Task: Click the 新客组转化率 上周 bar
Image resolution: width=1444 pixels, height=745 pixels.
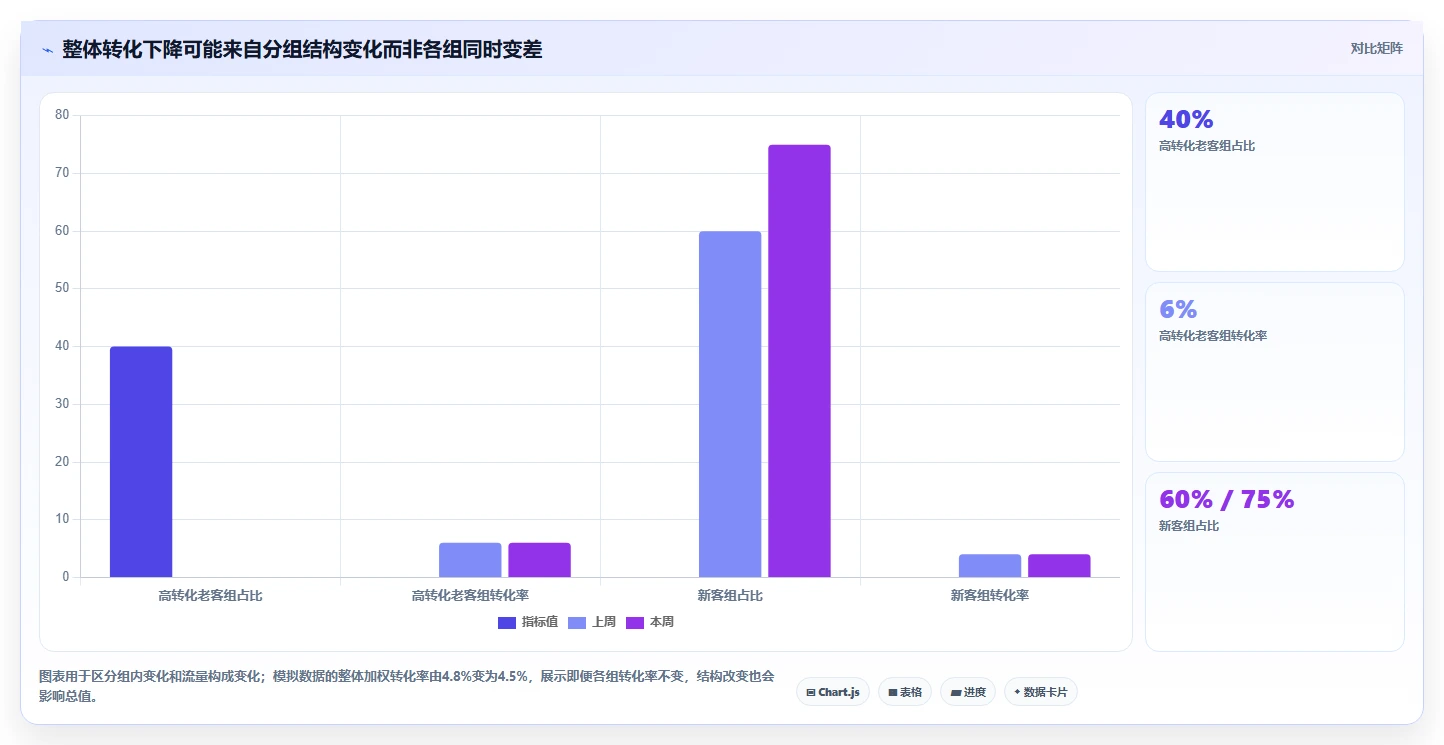Action: tap(990, 566)
